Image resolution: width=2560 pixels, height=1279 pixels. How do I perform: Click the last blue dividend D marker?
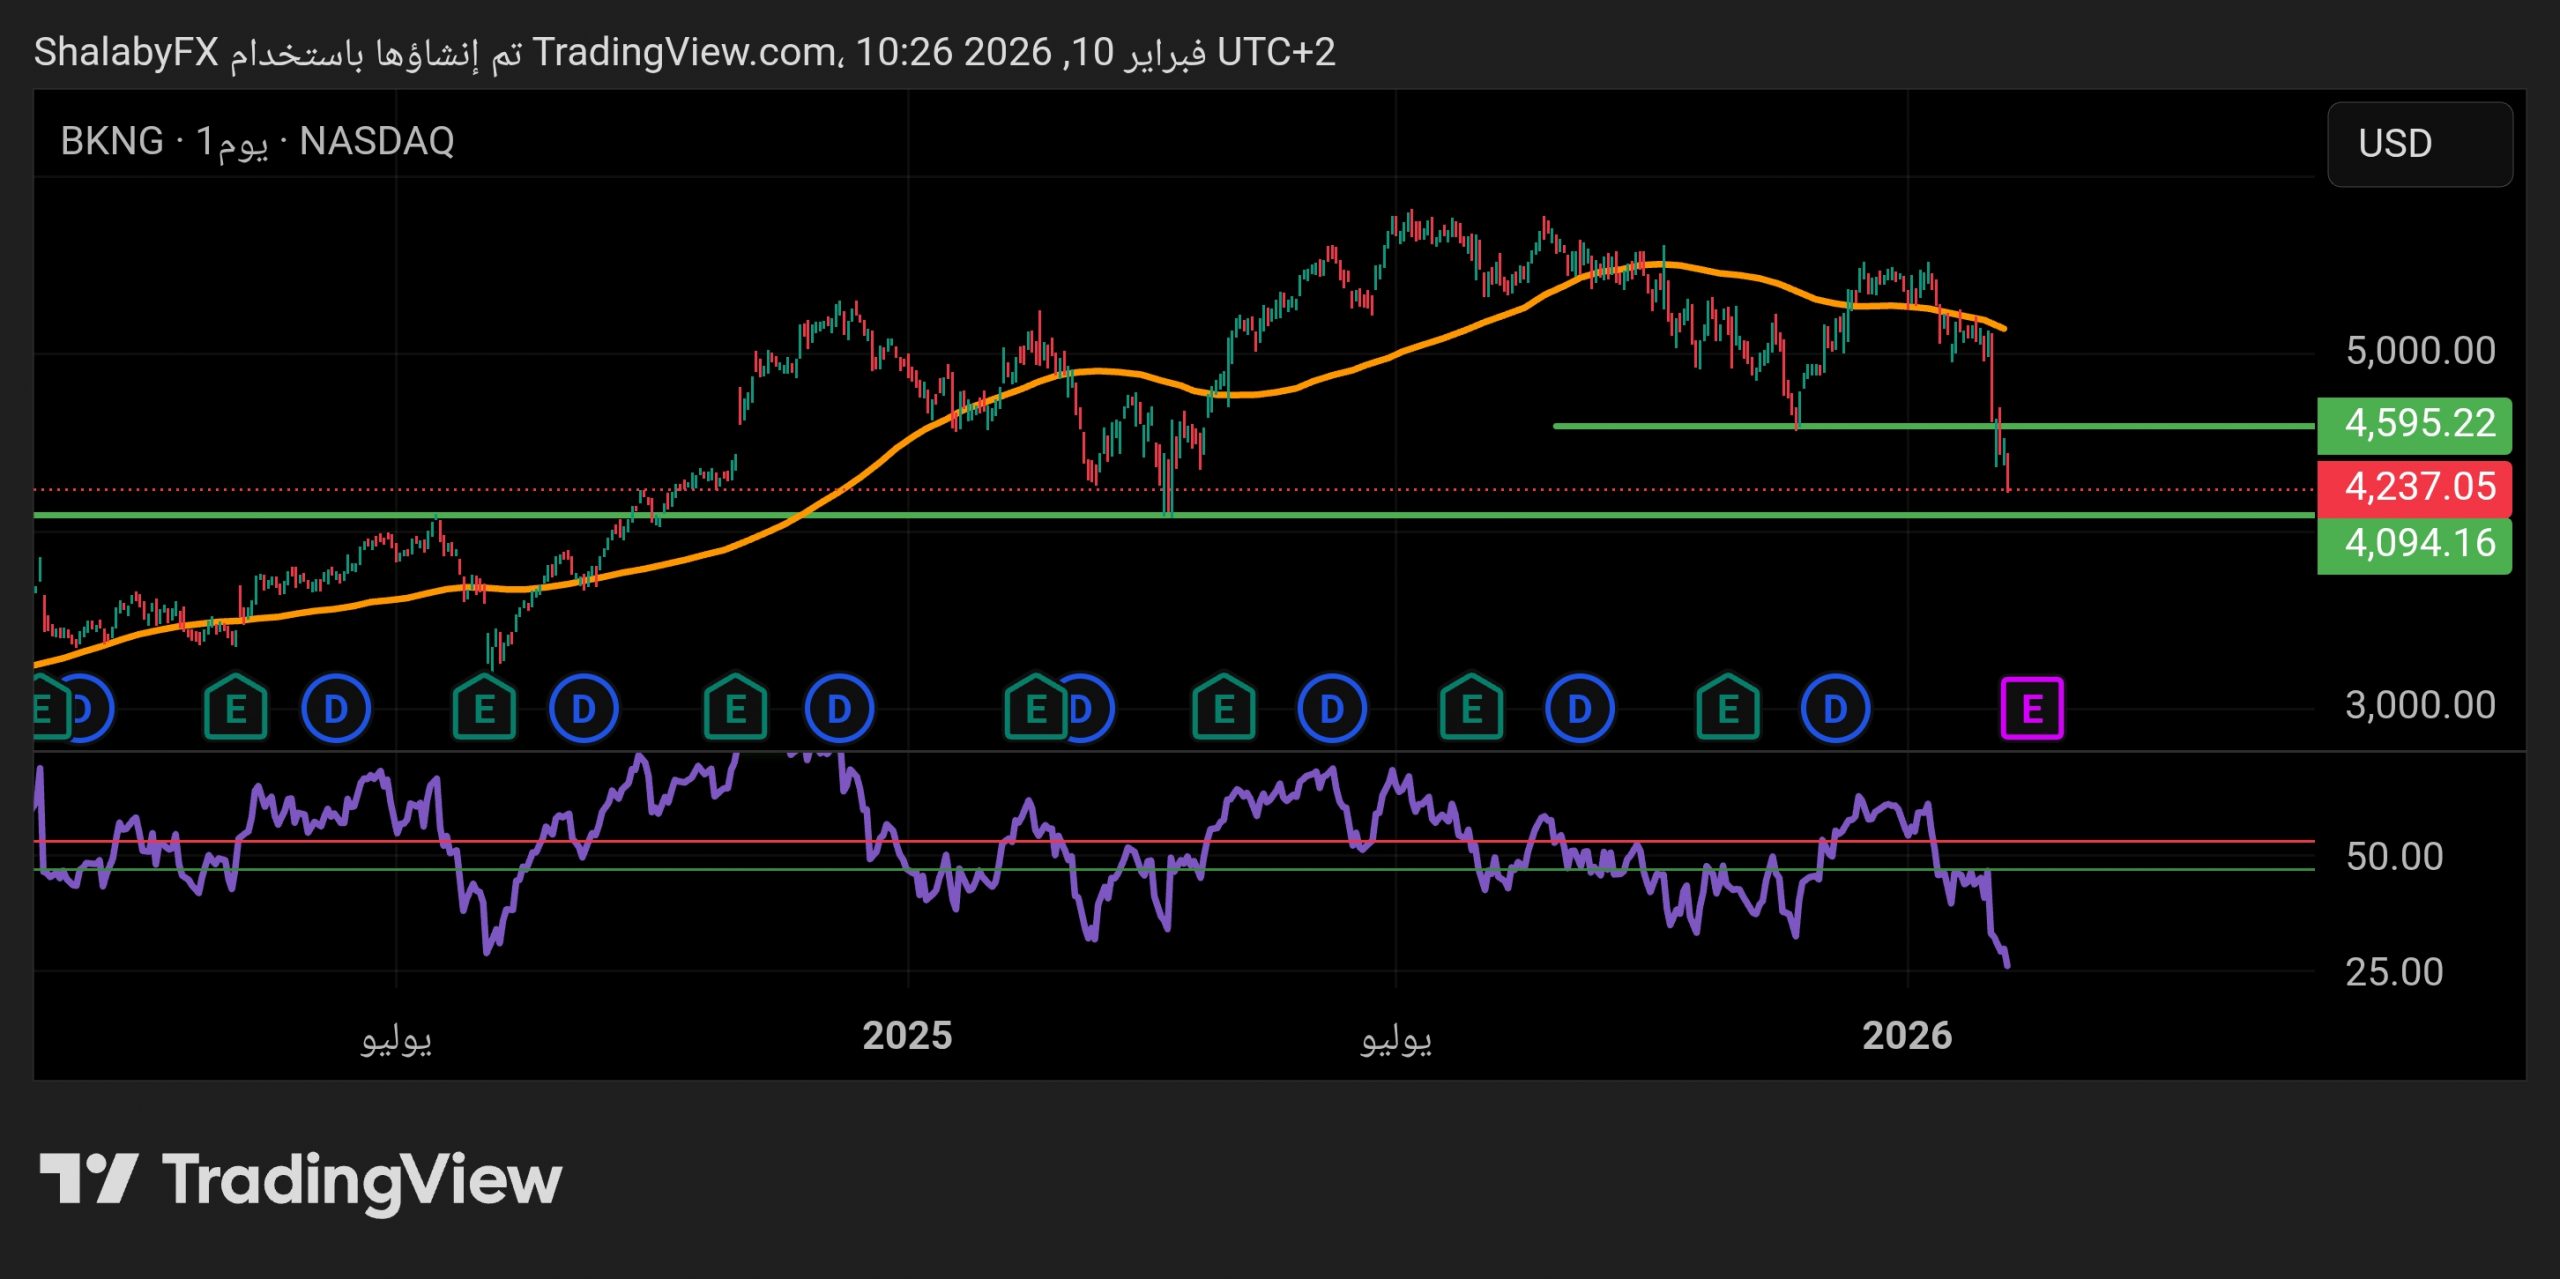point(1835,709)
